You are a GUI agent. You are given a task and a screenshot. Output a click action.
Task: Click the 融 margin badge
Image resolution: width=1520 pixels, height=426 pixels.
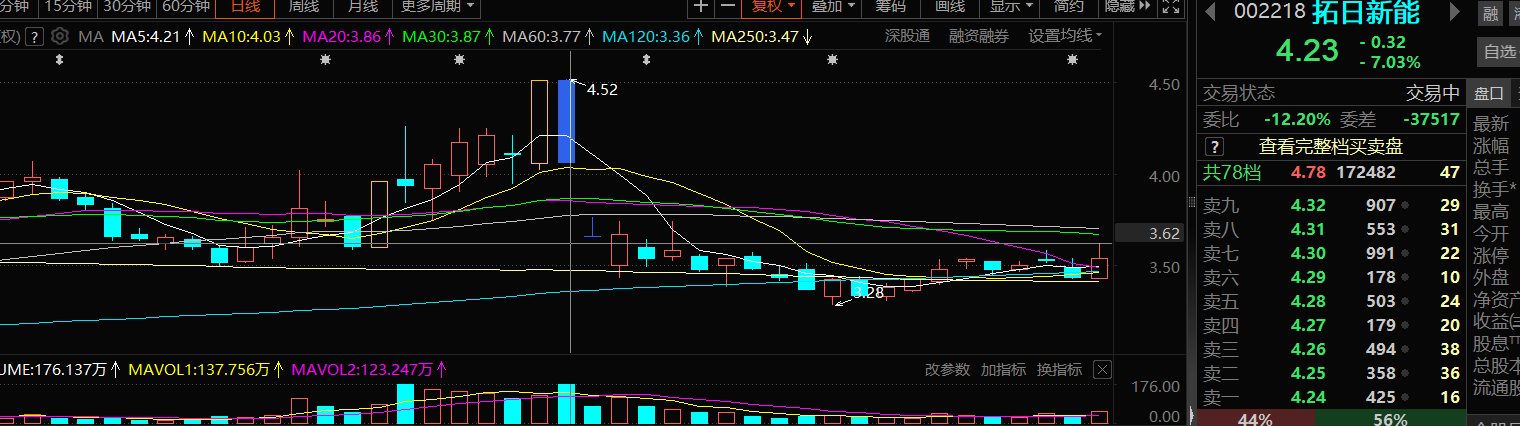[1491, 14]
